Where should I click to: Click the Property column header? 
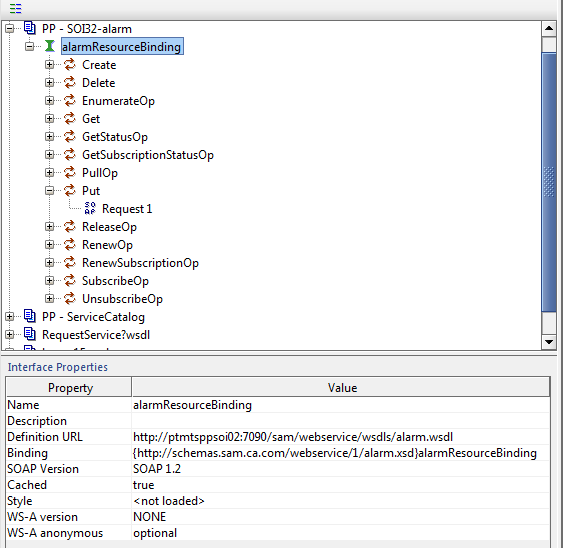69,387
